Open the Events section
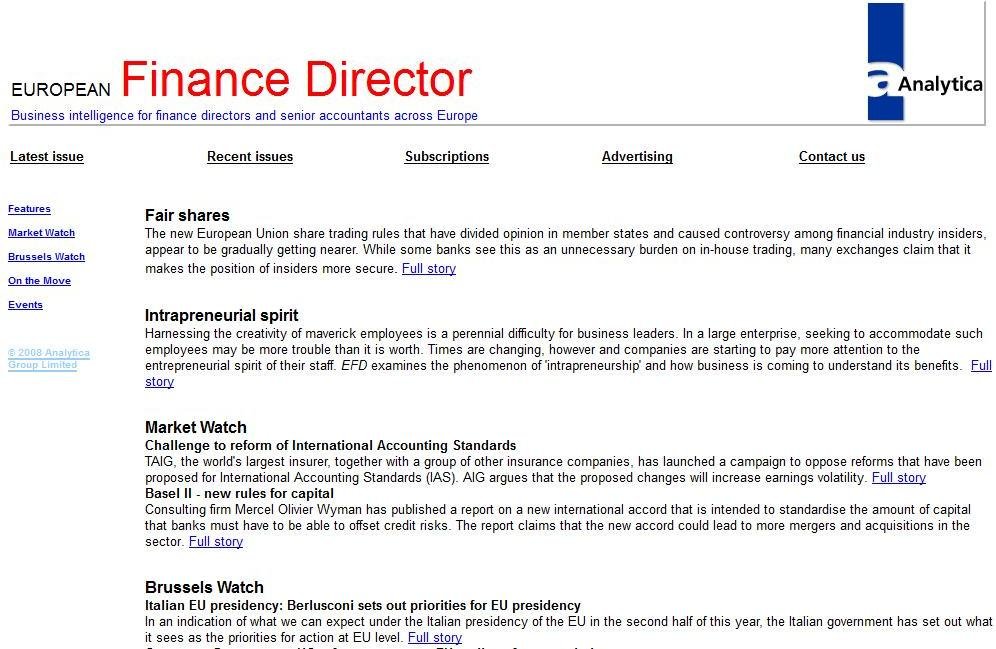996x649 pixels. (x=25, y=305)
